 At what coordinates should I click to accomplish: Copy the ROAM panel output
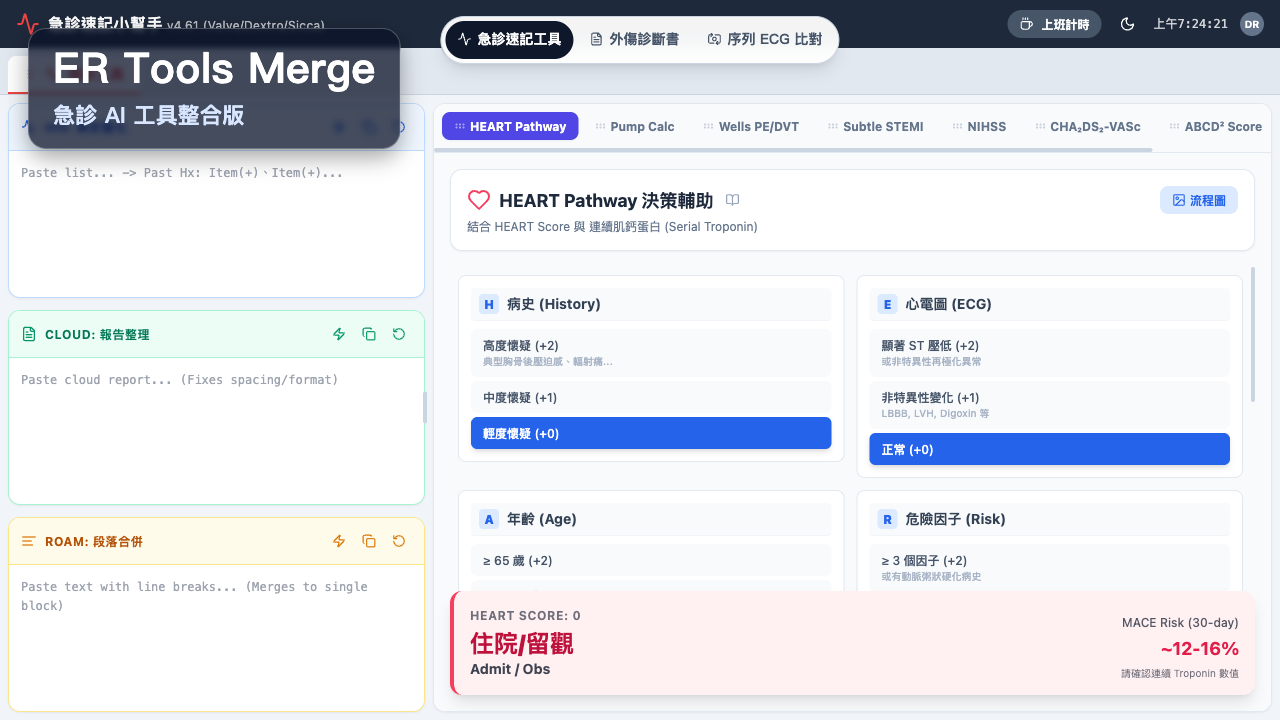point(369,541)
